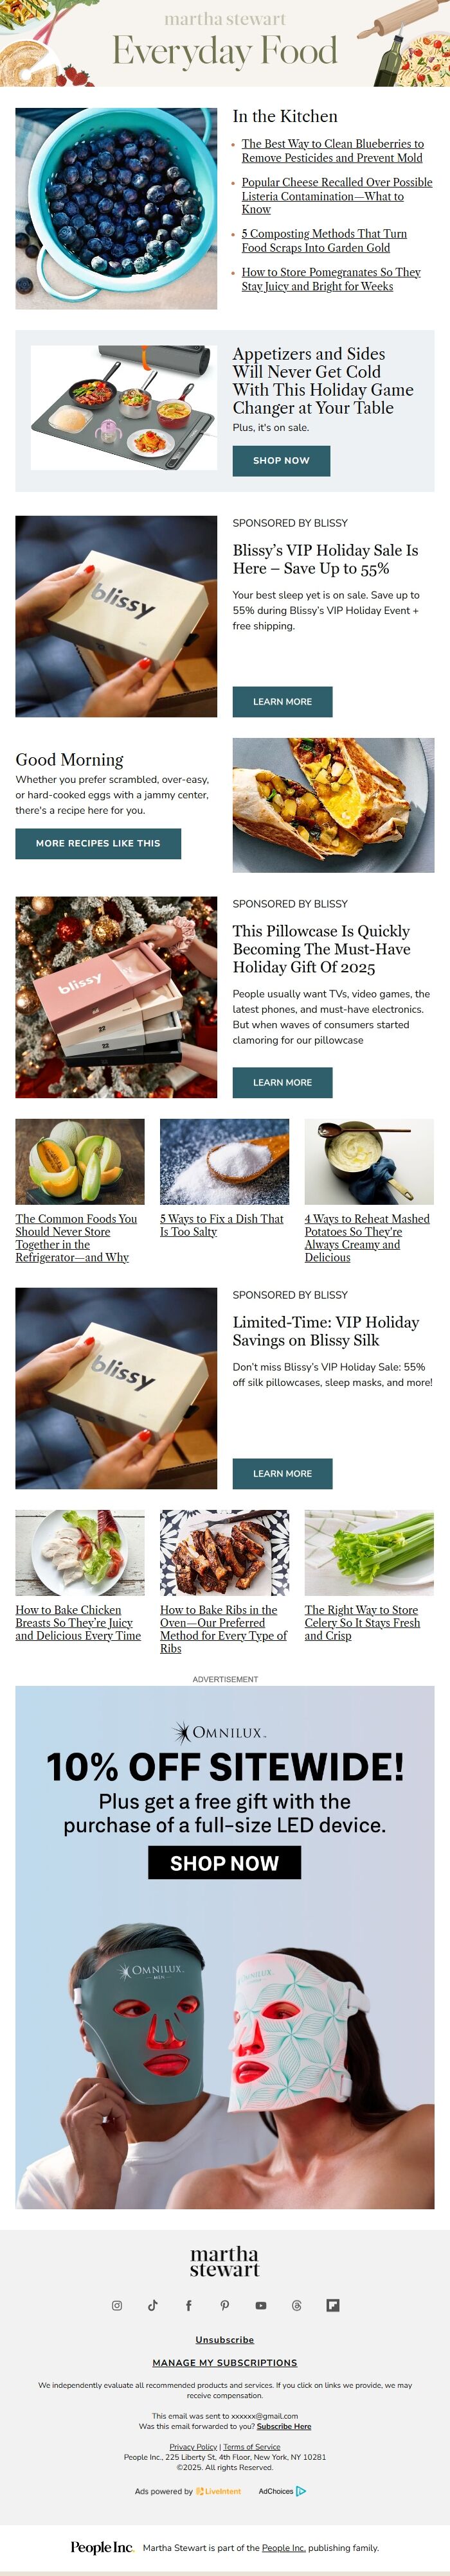Open MANAGE MY SUBSCRIPTIONS link
The image size is (450, 2576).
[225, 2363]
